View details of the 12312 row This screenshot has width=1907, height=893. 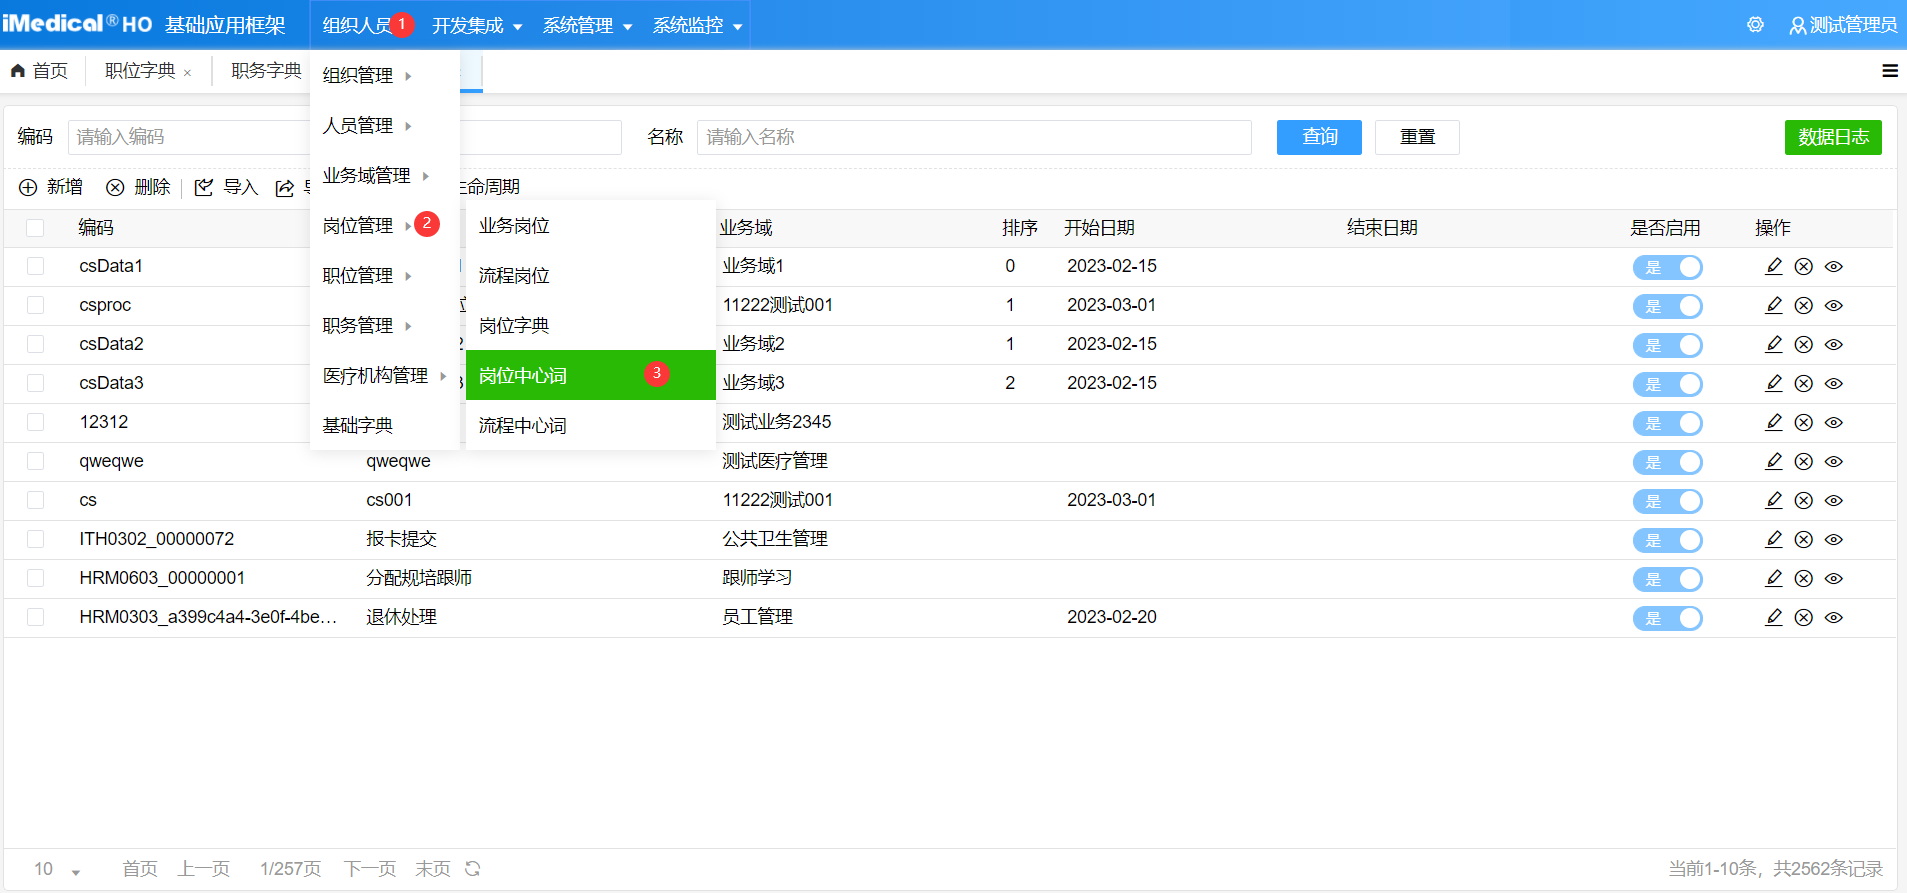[x=1834, y=422]
